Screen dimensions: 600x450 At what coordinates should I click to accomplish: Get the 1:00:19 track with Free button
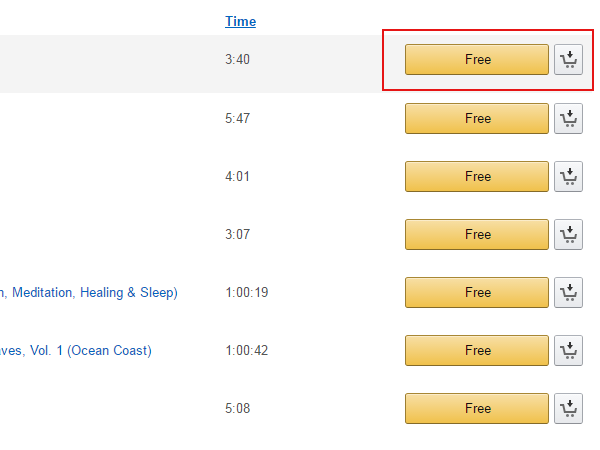click(477, 293)
